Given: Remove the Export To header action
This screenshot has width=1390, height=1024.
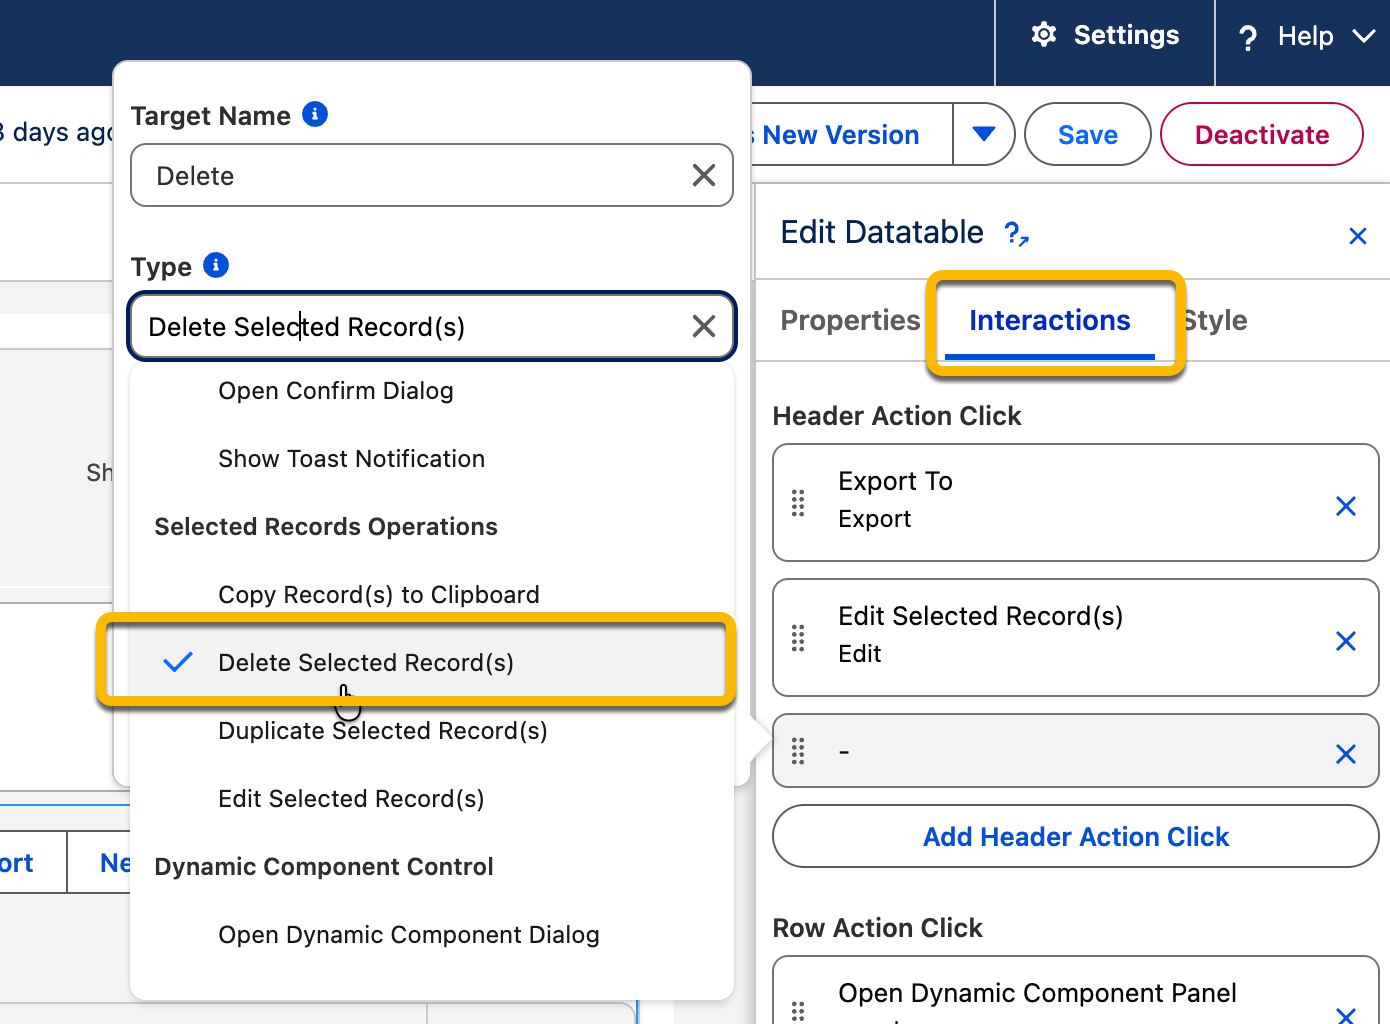Looking at the screenshot, I should click(x=1346, y=506).
